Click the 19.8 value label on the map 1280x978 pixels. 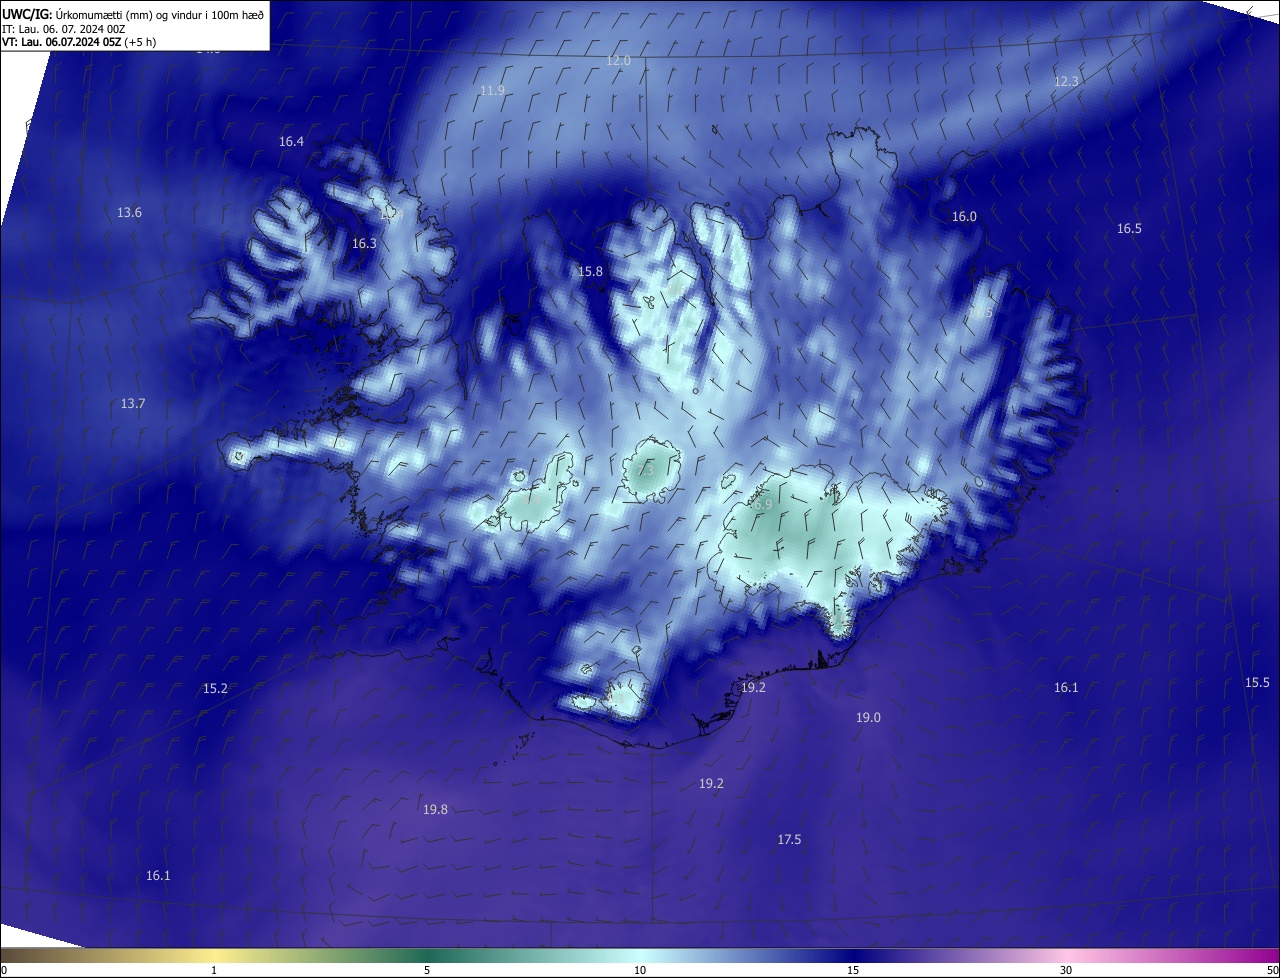[x=435, y=810]
